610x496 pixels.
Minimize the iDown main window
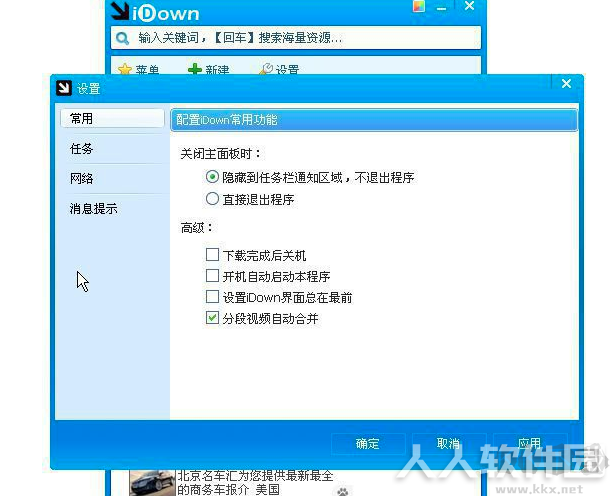(x=441, y=9)
